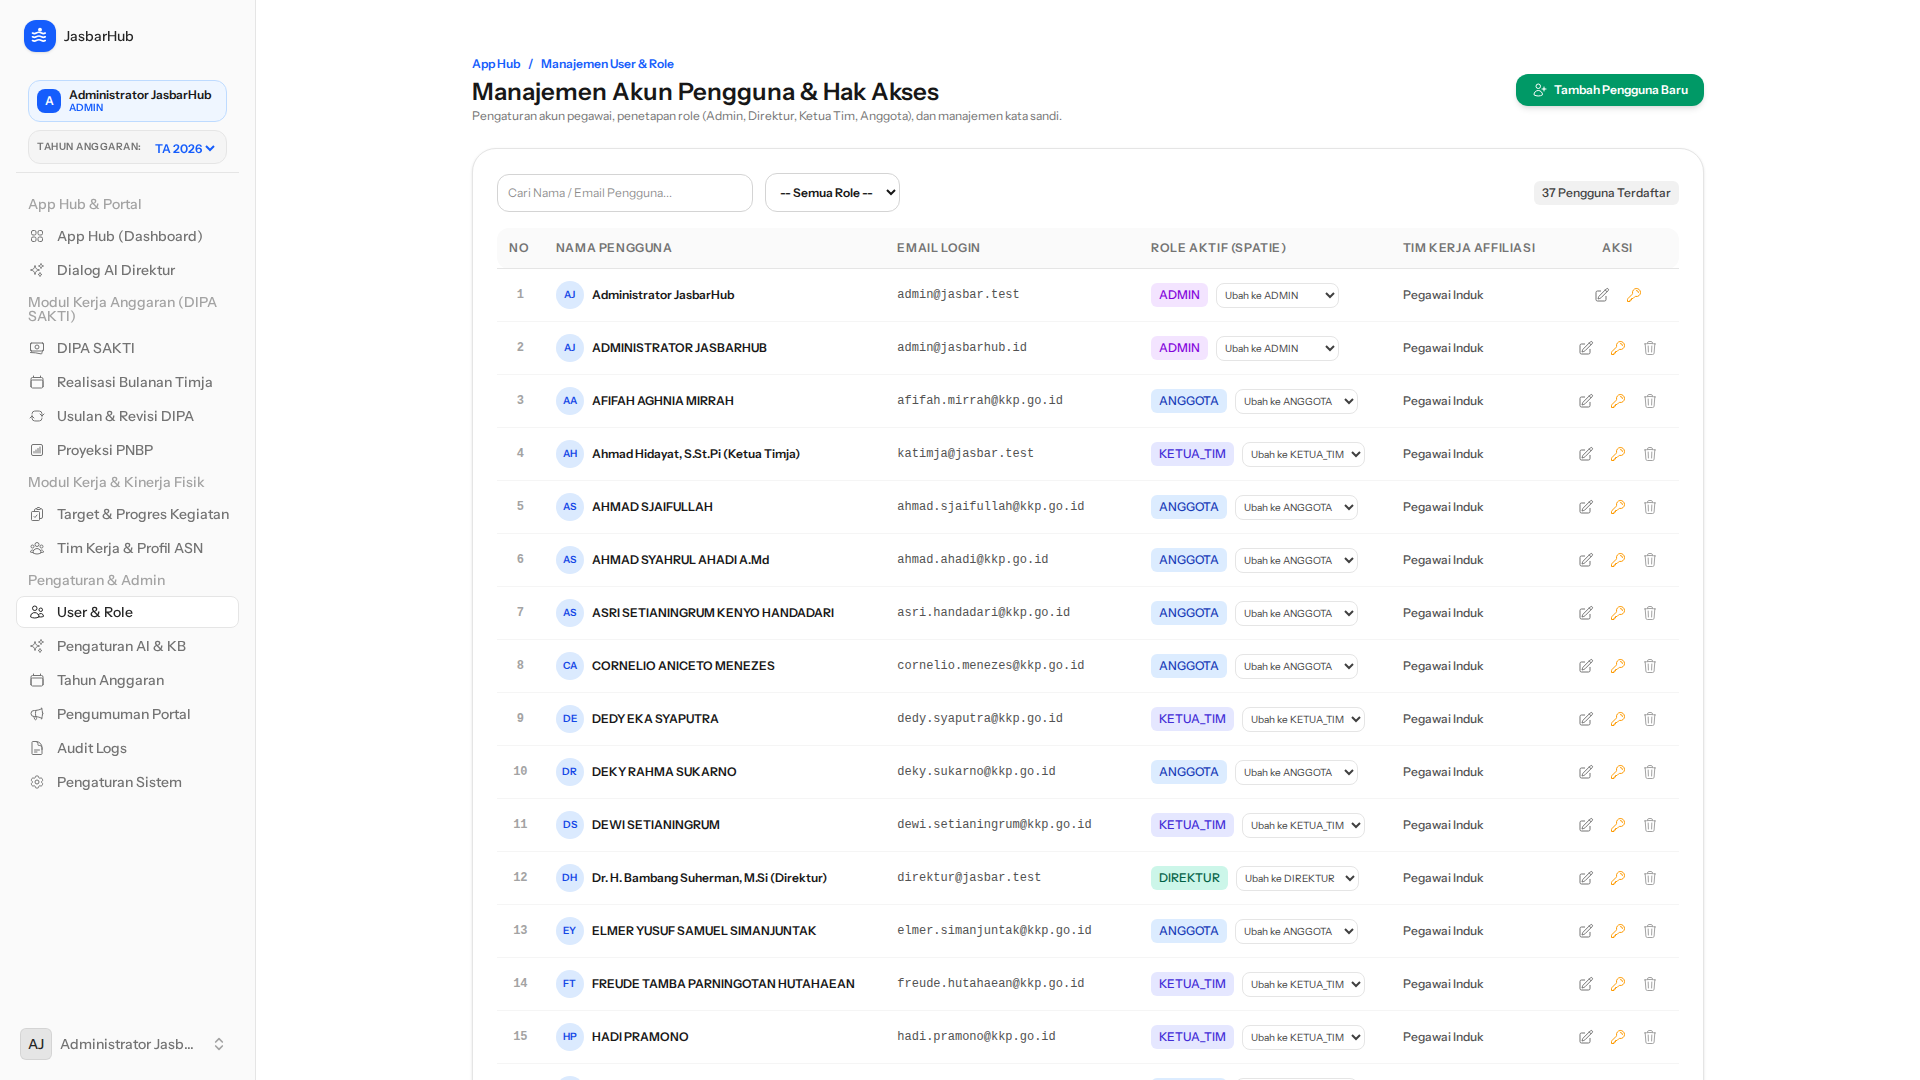Open Ubah ke ANGGOTA dropdown for AFIFAH
Viewport: 1920px width, 1080px height.
1296,401
